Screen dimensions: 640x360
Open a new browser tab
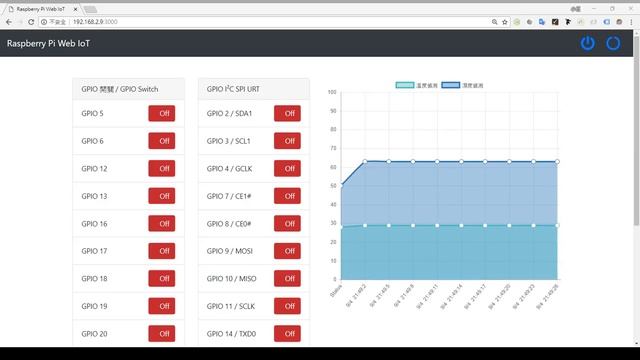[x=90, y=9]
